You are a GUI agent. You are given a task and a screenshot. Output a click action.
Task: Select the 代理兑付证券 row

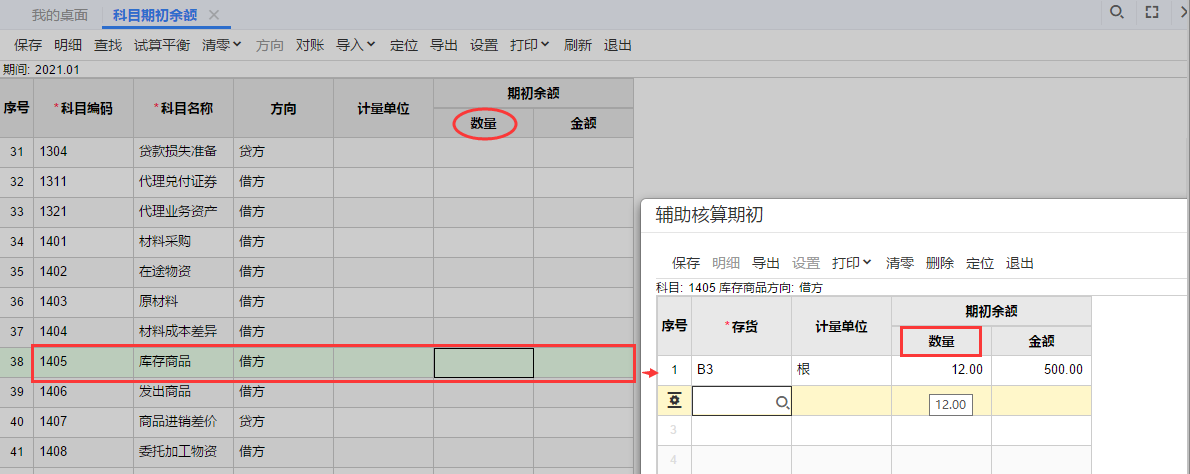pyautogui.click(x=316, y=182)
